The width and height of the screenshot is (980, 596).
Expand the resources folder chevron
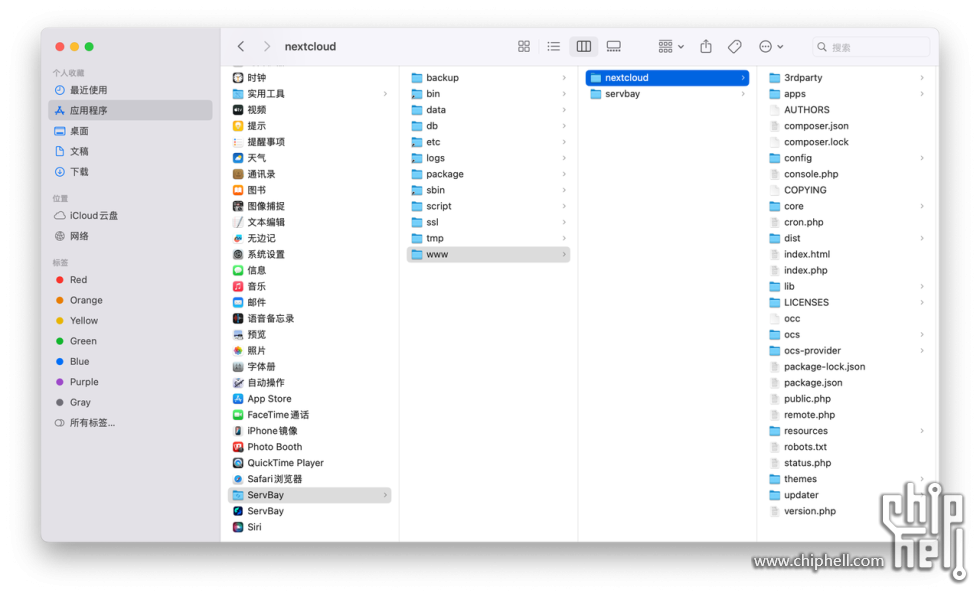tap(922, 431)
